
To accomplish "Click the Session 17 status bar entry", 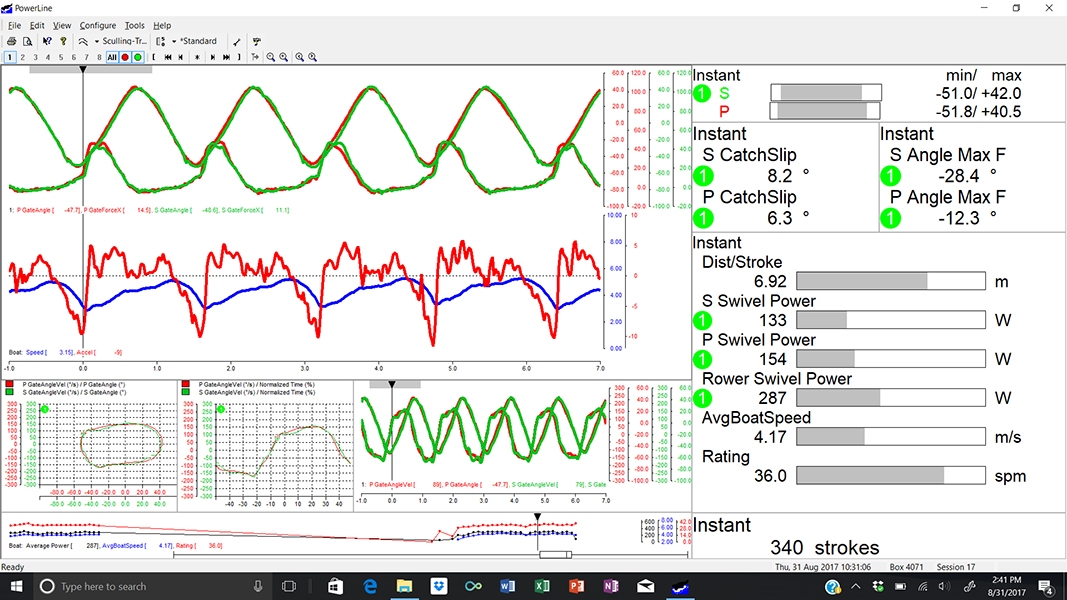I will click(x=955, y=567).
